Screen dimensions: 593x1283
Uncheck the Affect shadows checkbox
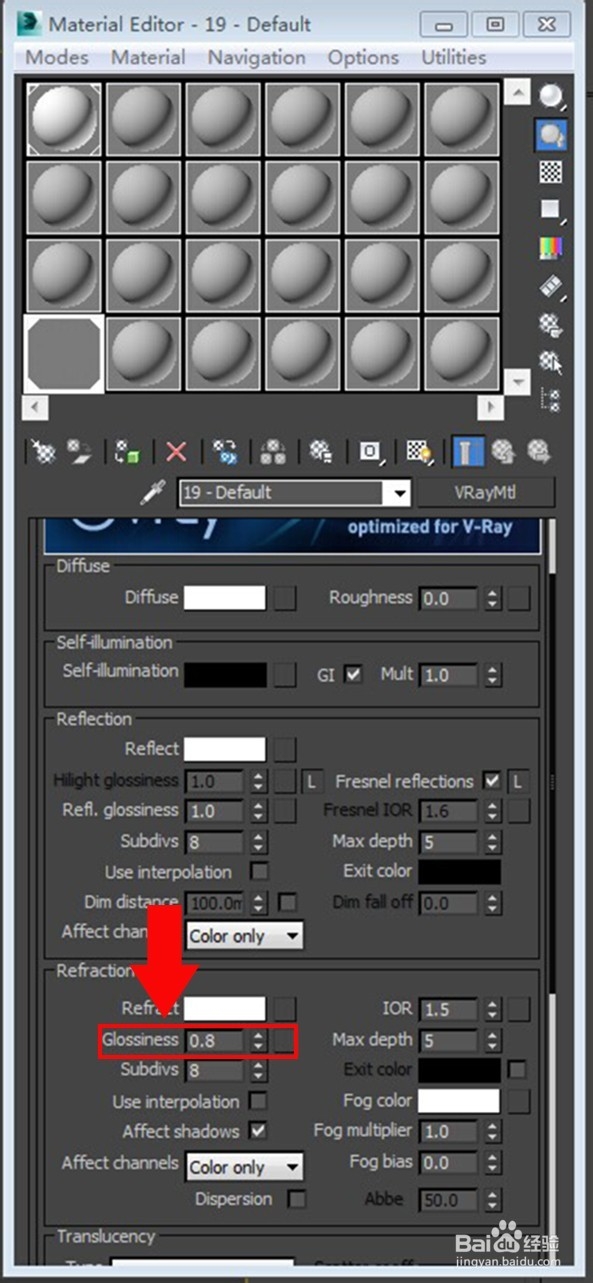pyautogui.click(x=258, y=1132)
